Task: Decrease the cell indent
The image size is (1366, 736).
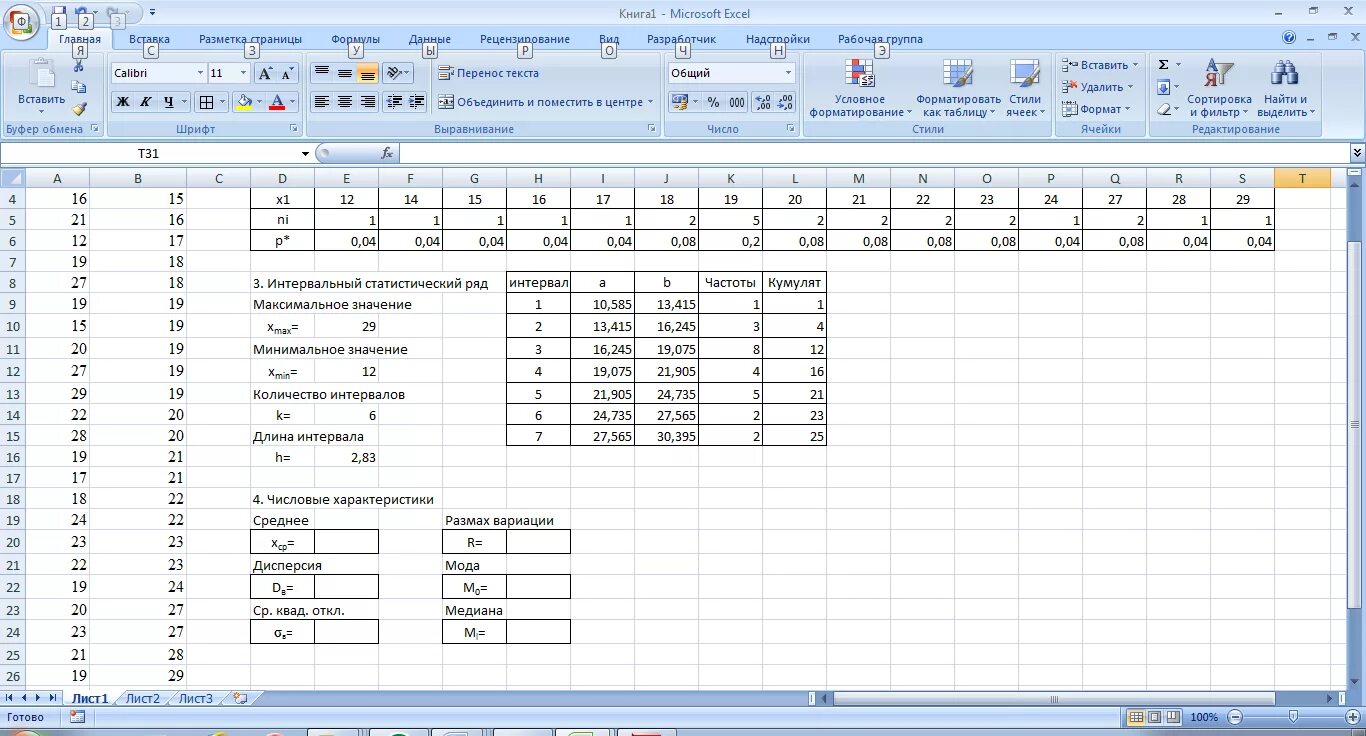Action: 394,102
